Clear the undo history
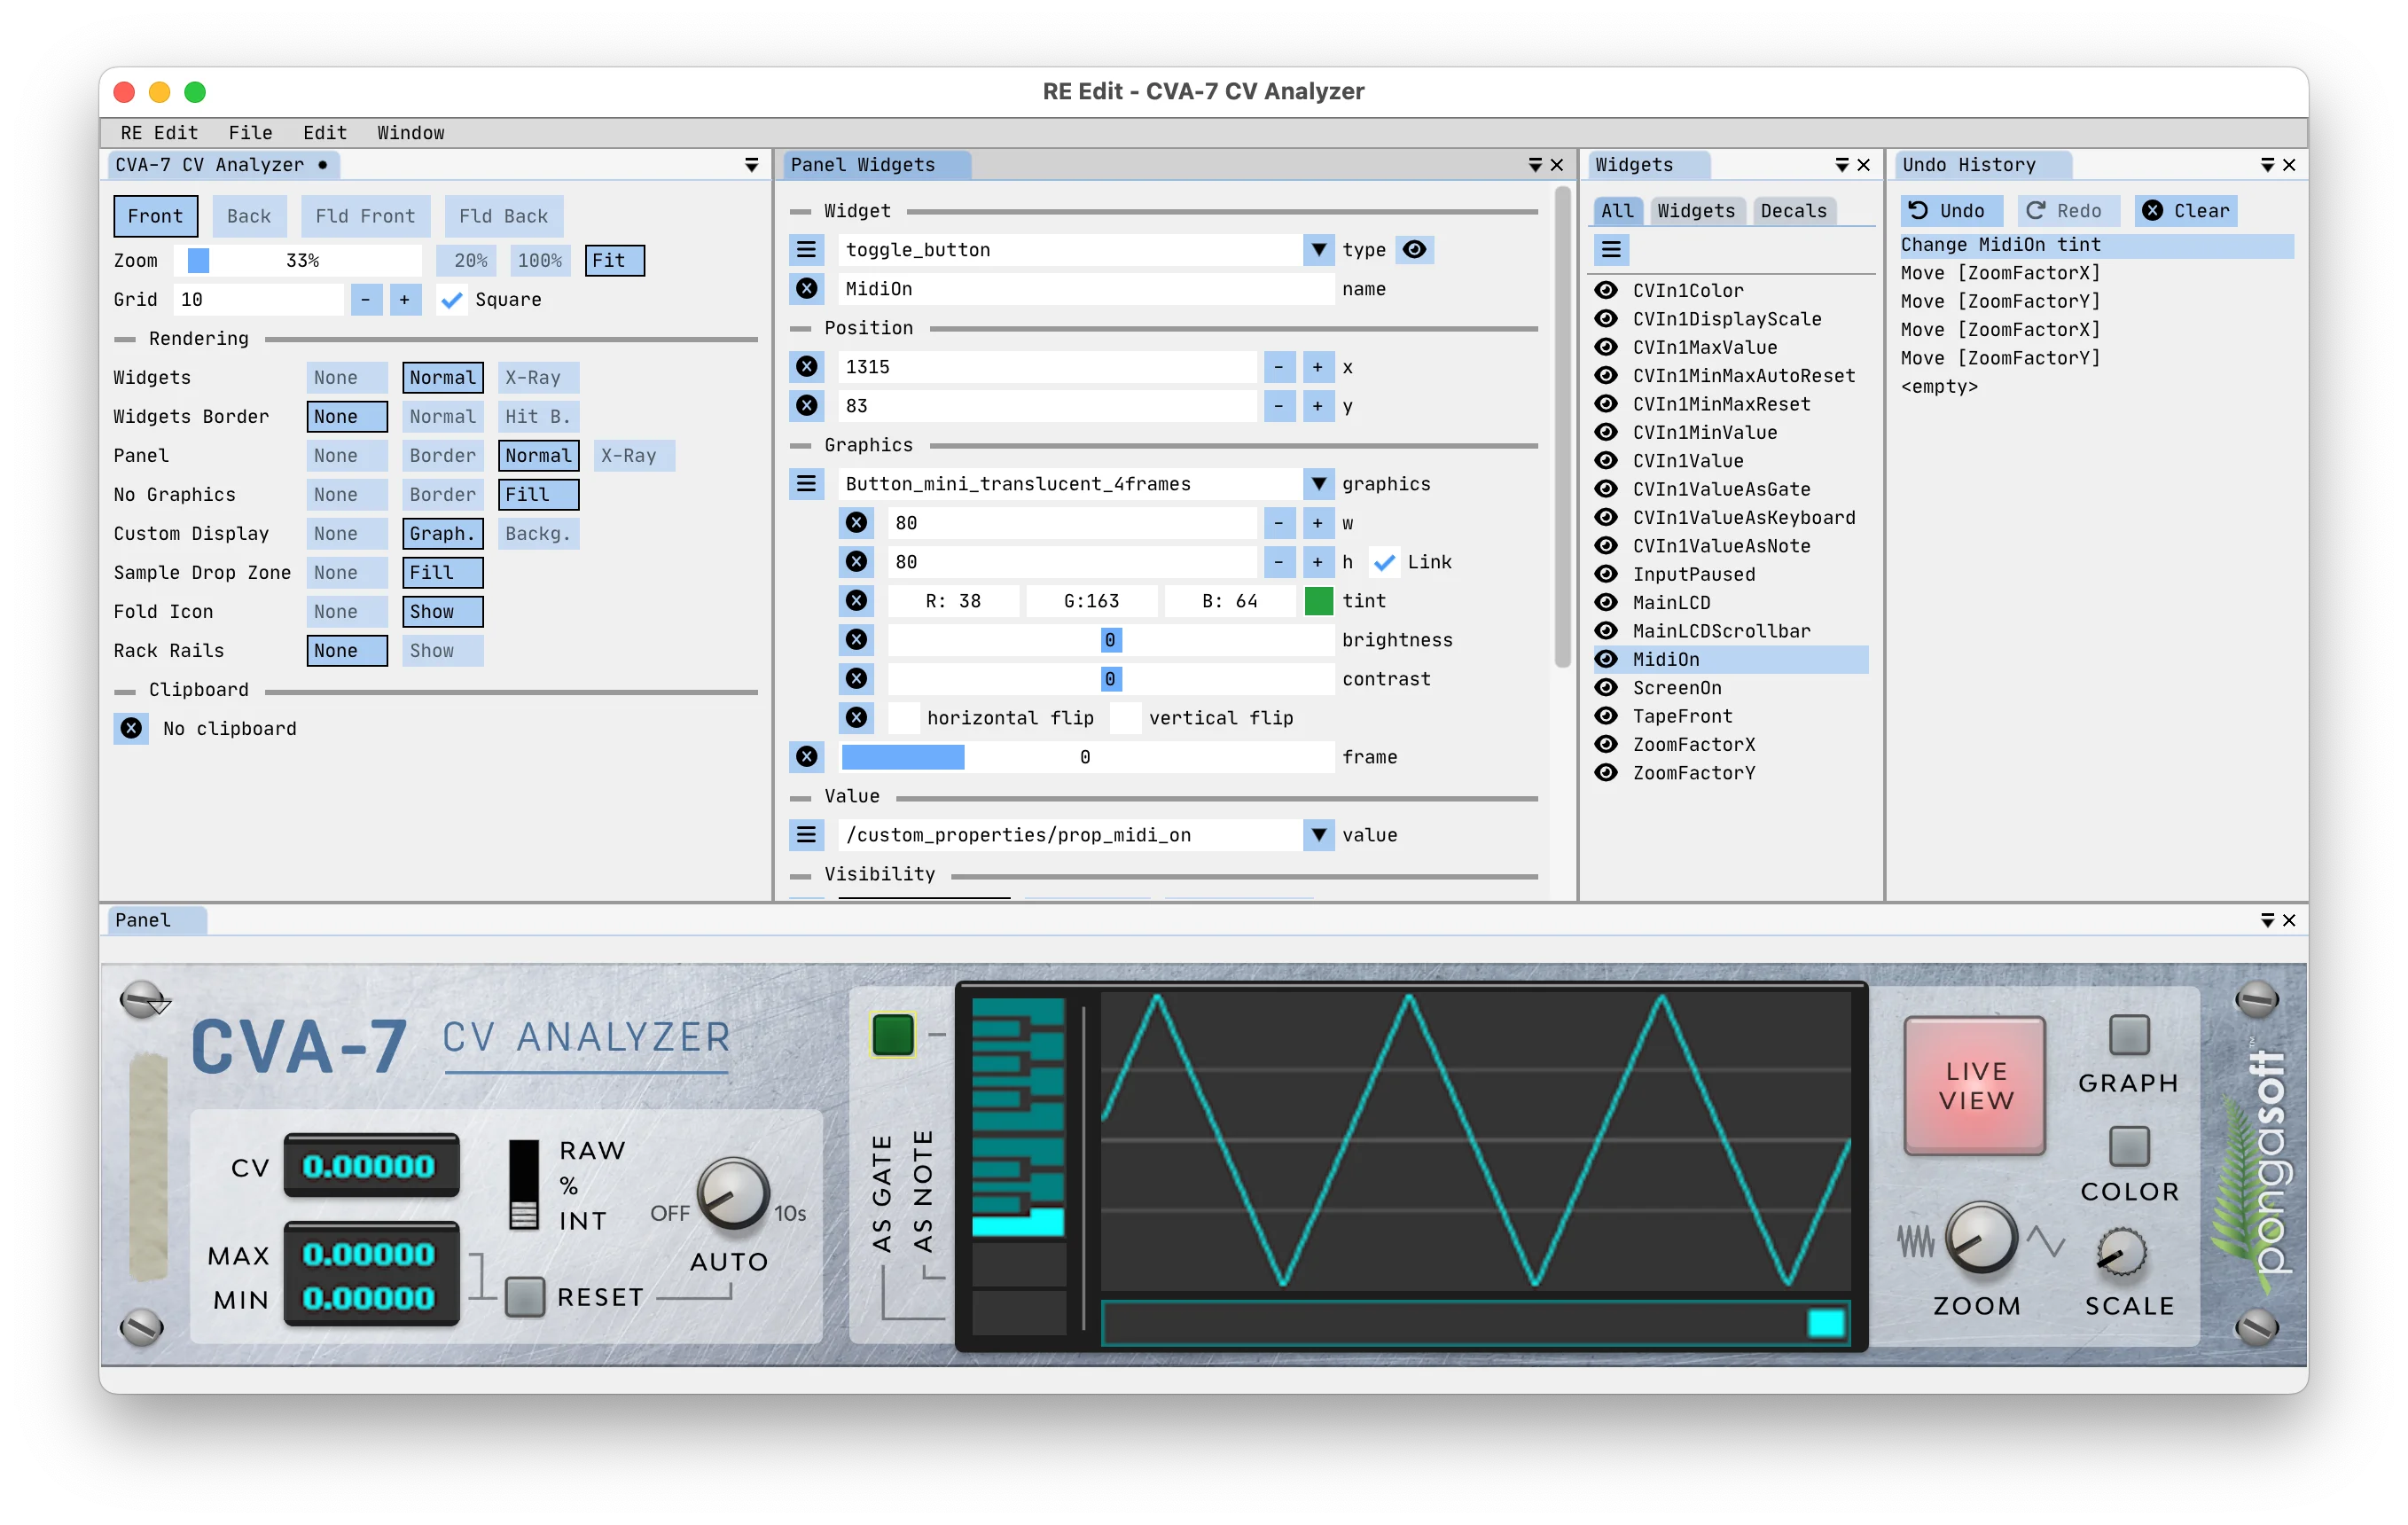This screenshot has height=1525, width=2408. 2186,211
